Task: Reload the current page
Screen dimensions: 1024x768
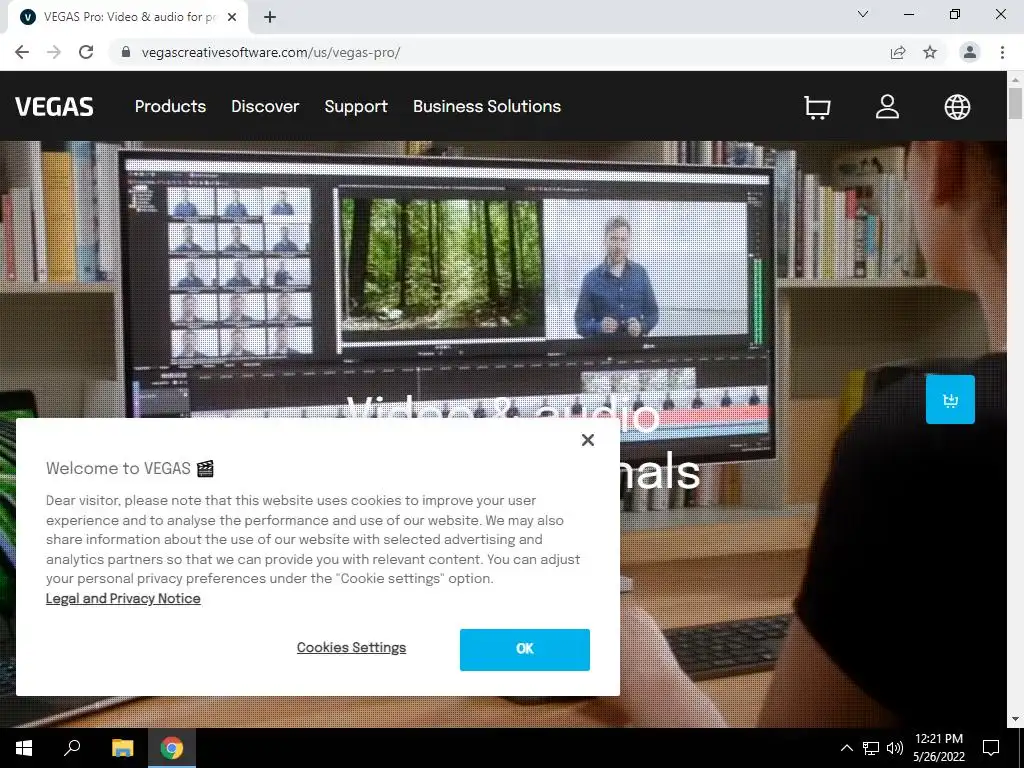Action: pyautogui.click(x=86, y=52)
